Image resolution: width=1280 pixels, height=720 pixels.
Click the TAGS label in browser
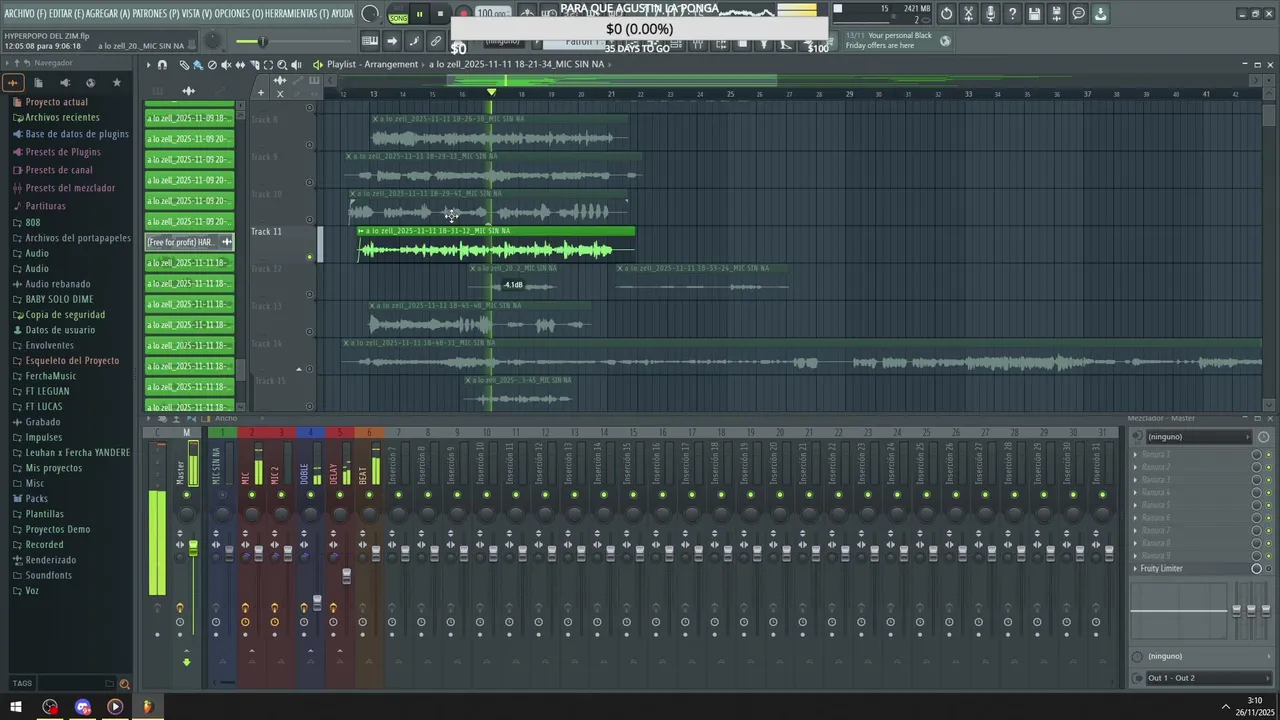pos(22,684)
